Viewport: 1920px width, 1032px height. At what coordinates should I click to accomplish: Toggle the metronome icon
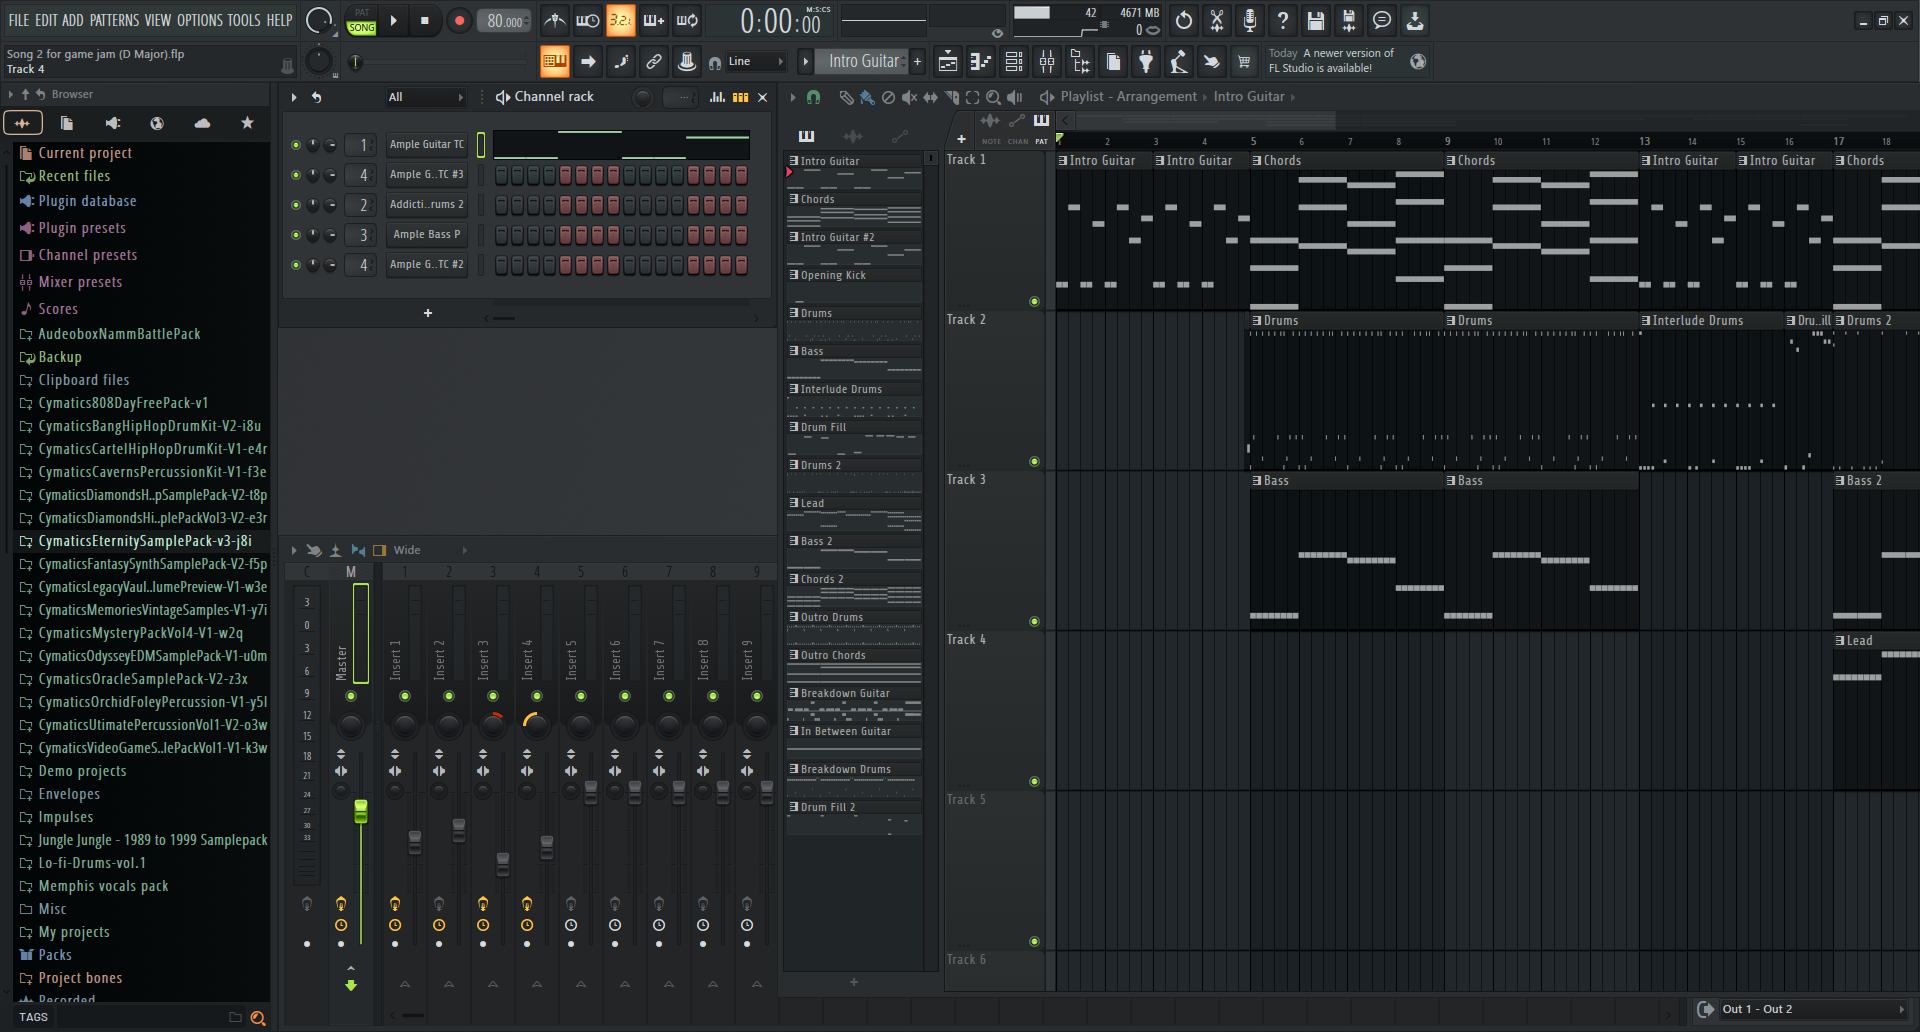tap(555, 21)
